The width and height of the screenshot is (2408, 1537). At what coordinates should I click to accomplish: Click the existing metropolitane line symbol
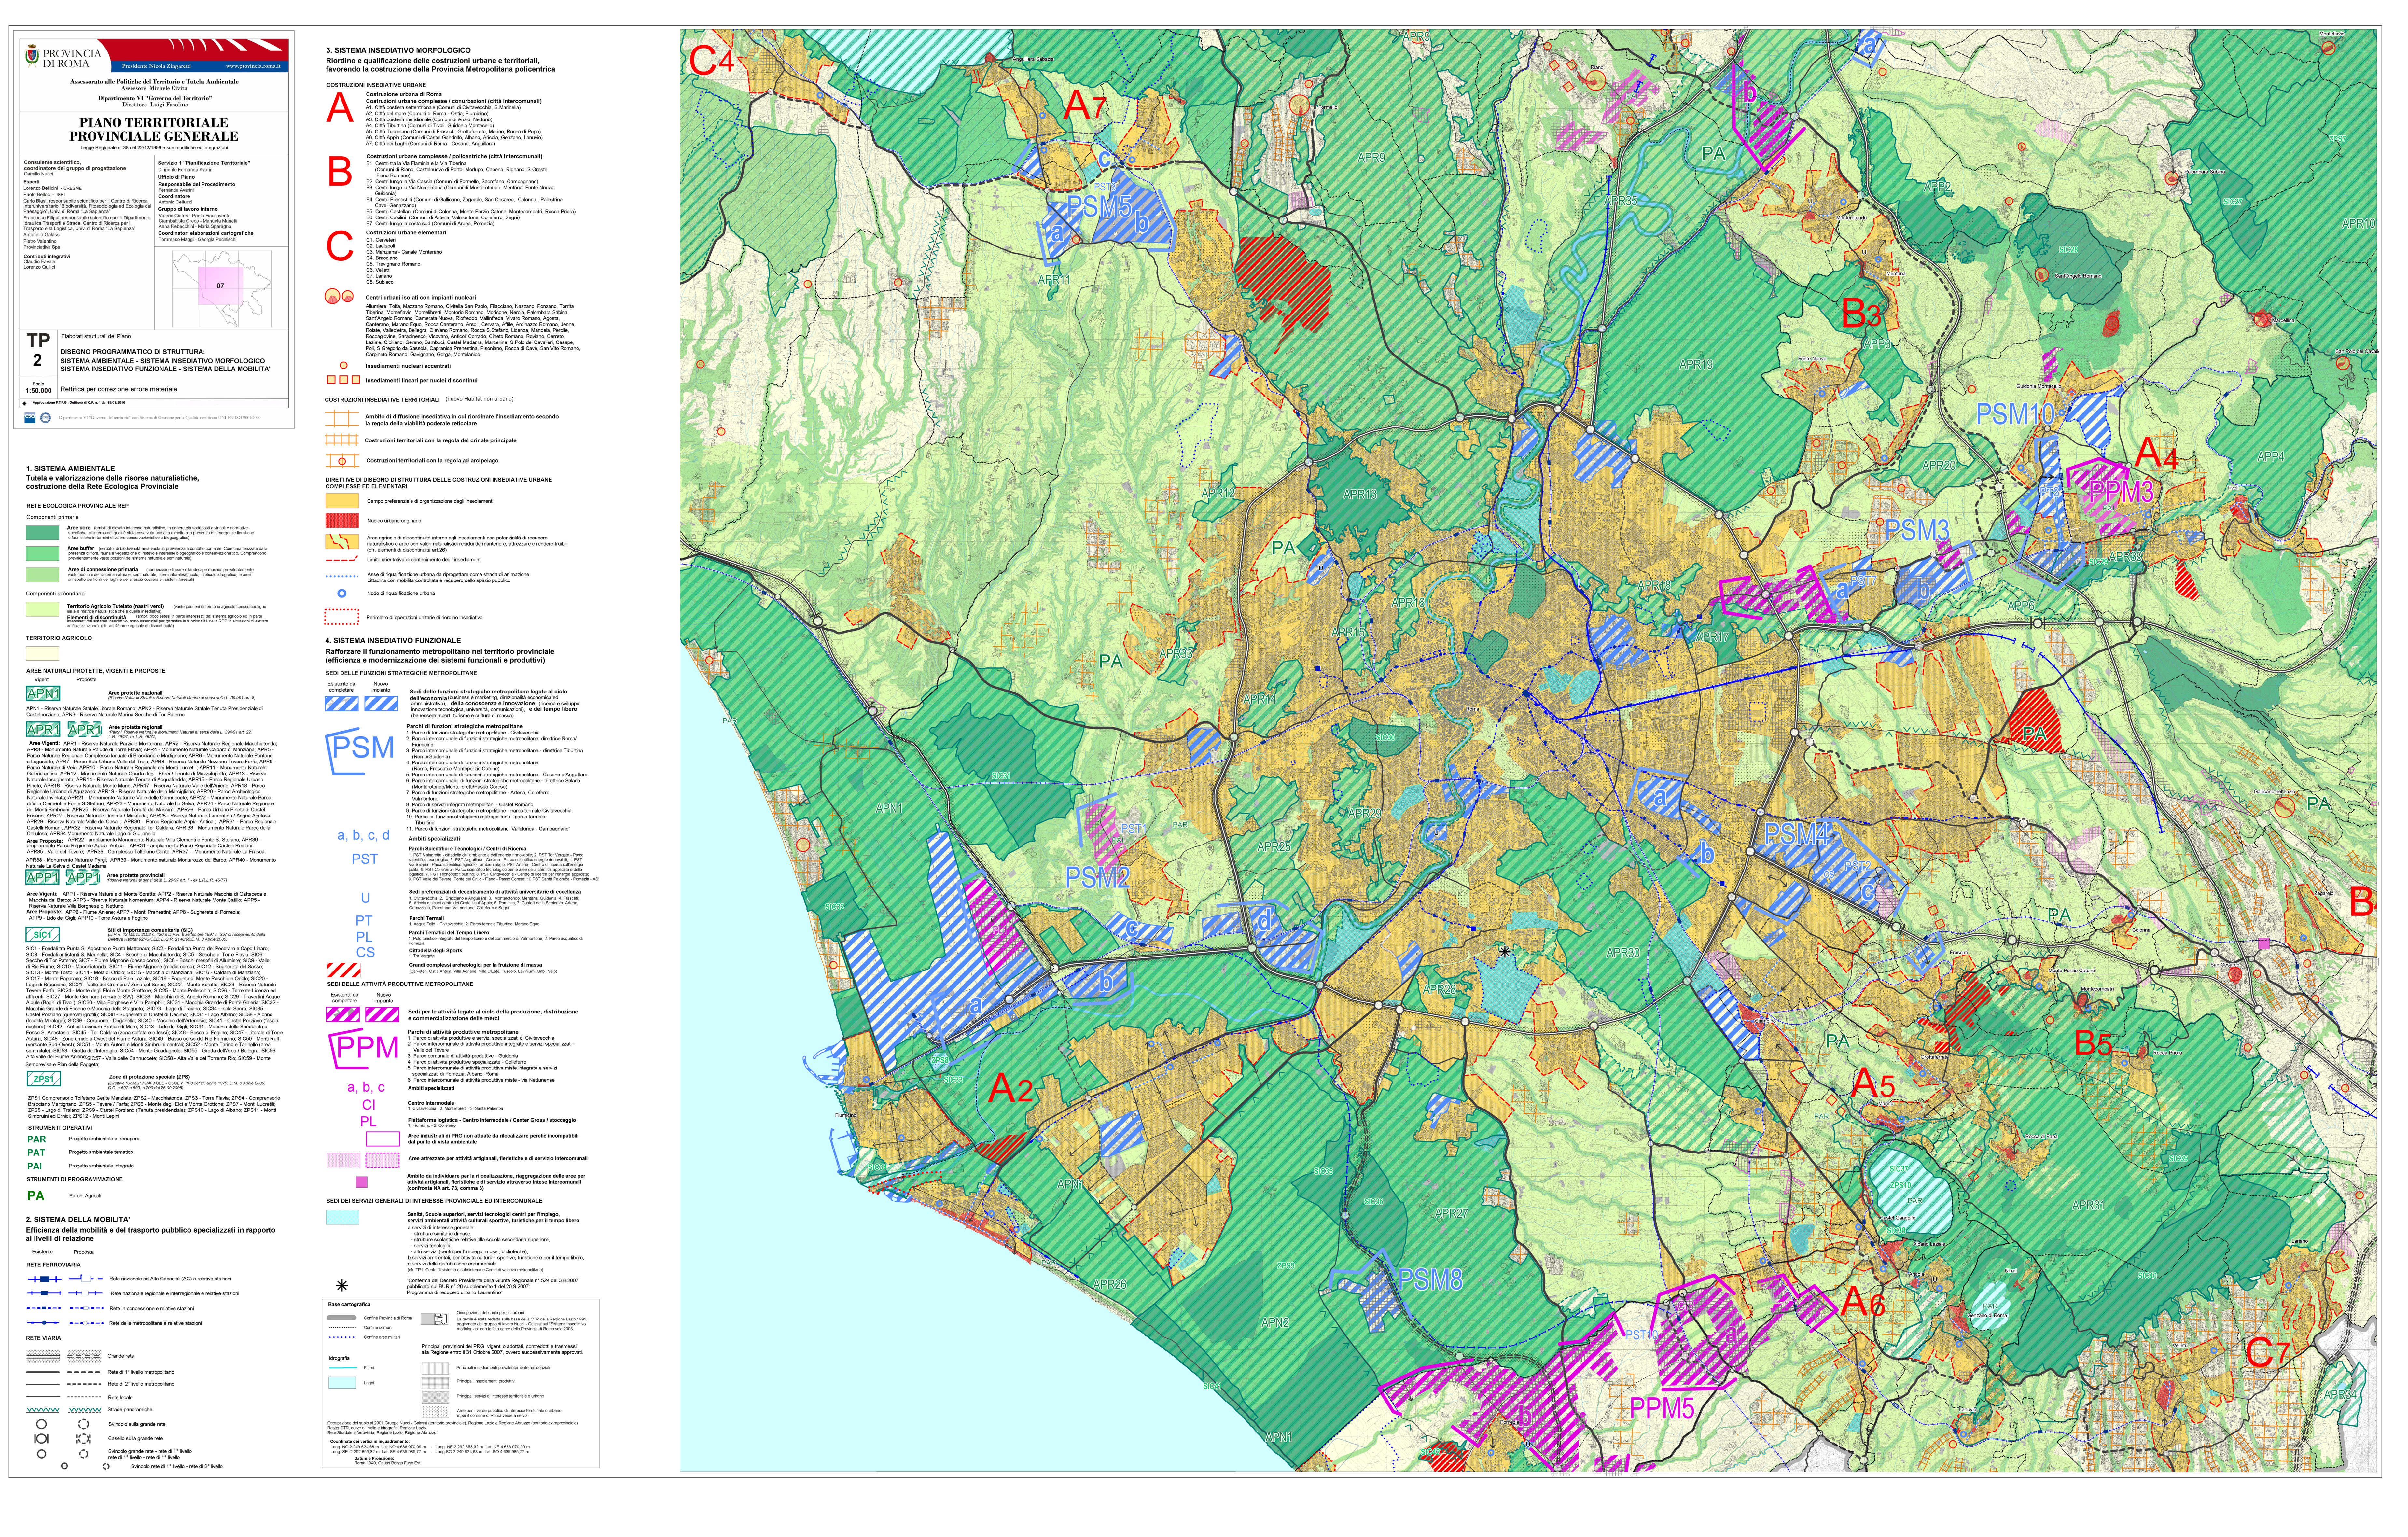(43, 1323)
